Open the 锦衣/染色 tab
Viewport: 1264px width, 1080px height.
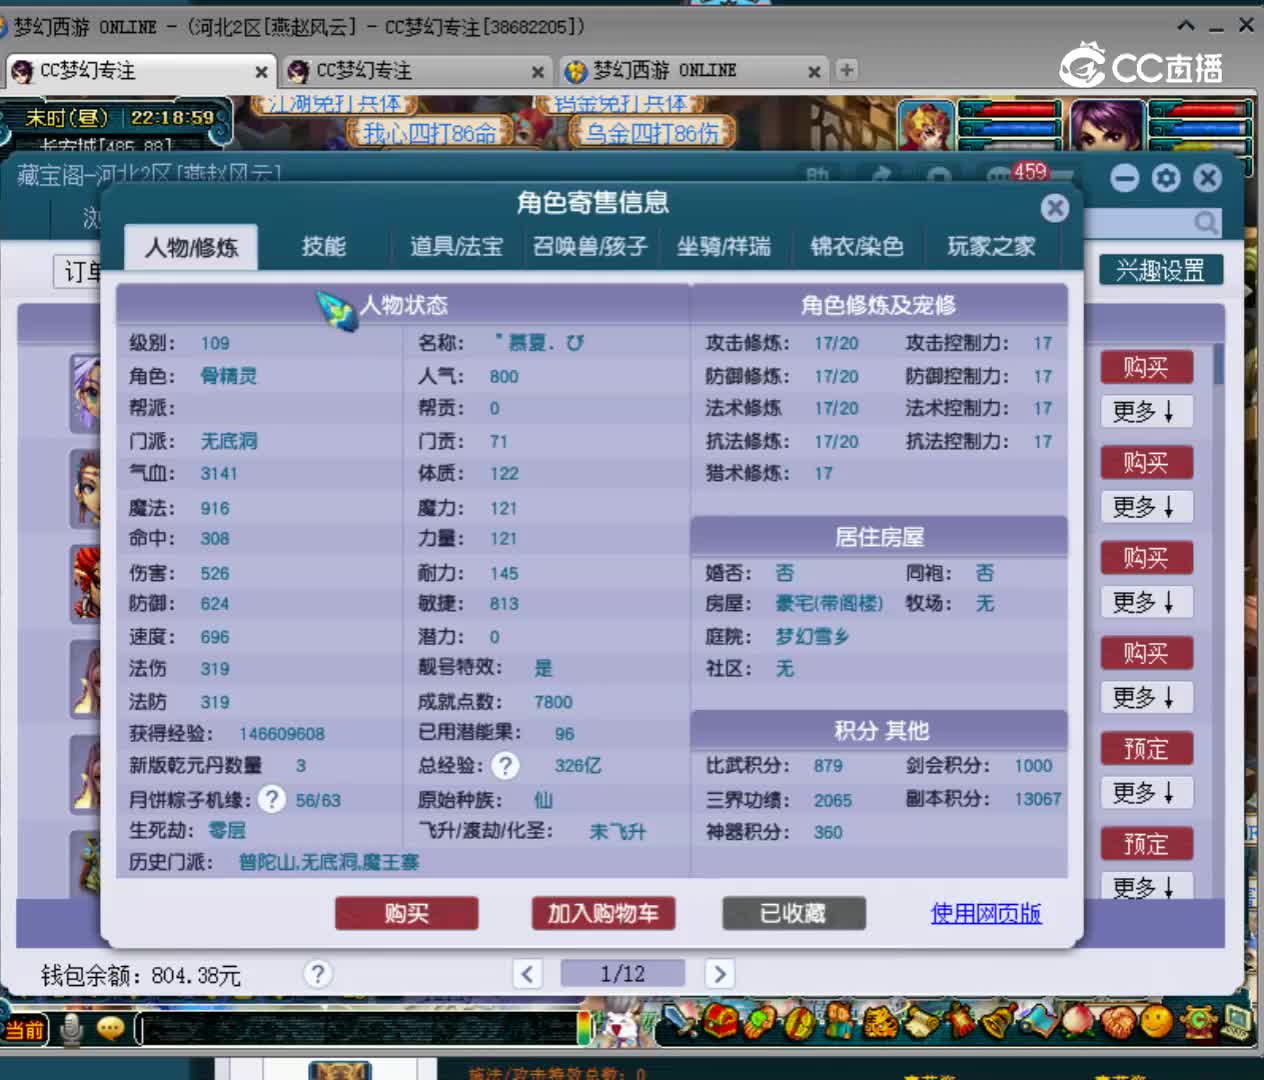[x=857, y=247]
